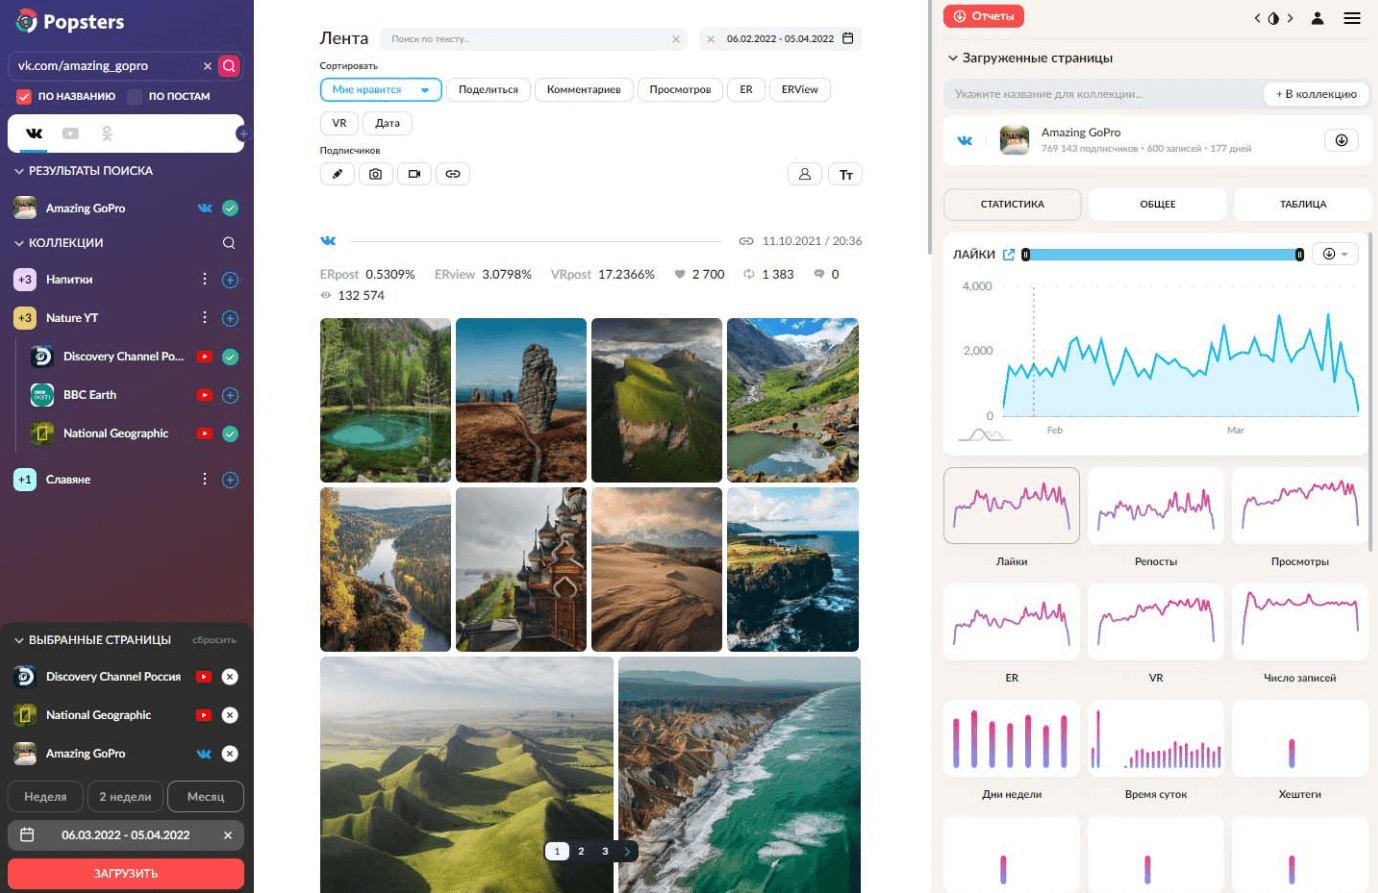Remove Amazing GoPro from selected pages
This screenshot has width=1378, height=893.
pyautogui.click(x=230, y=754)
